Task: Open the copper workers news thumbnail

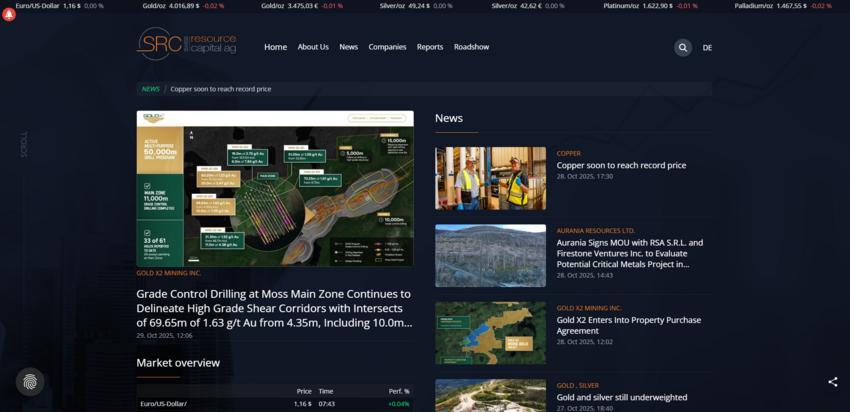Action: (x=490, y=178)
